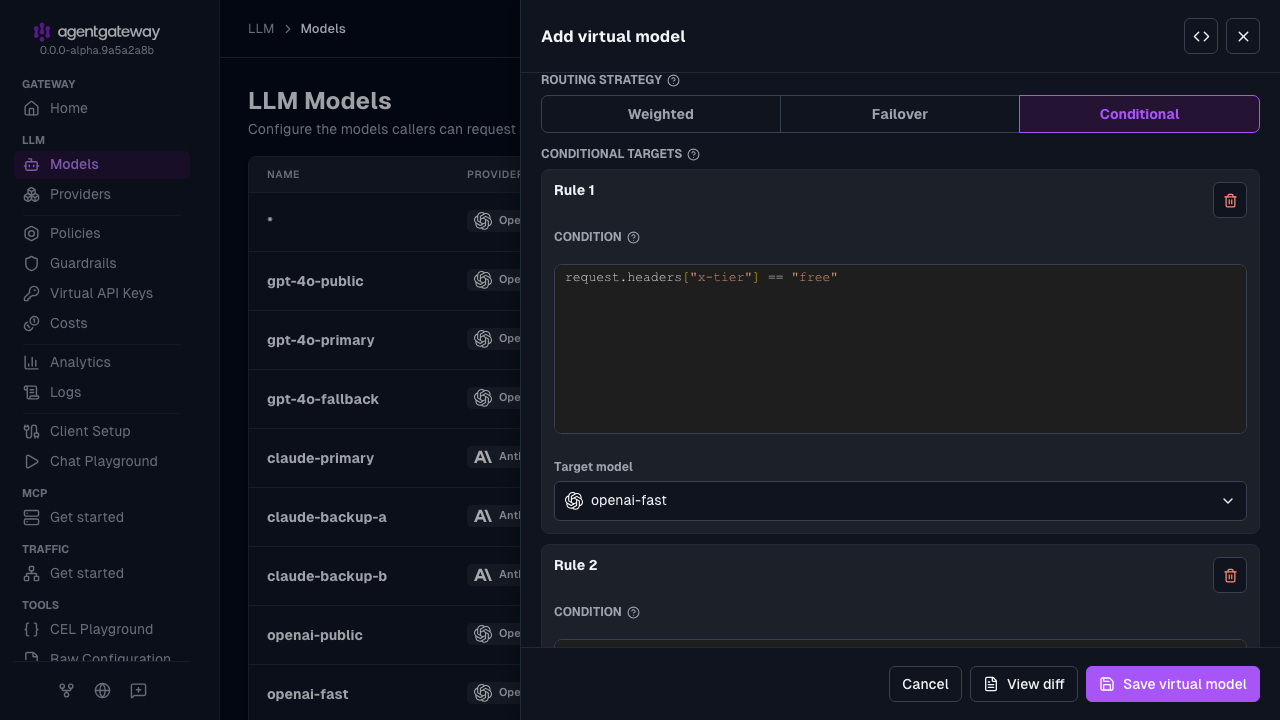1280x720 pixels.
Task: Click Rule 1 Condition help icon
Action: (x=633, y=237)
